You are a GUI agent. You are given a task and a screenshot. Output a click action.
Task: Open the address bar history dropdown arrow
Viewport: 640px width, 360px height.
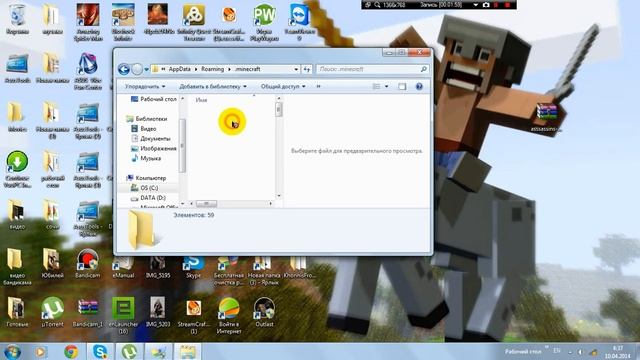[296, 69]
